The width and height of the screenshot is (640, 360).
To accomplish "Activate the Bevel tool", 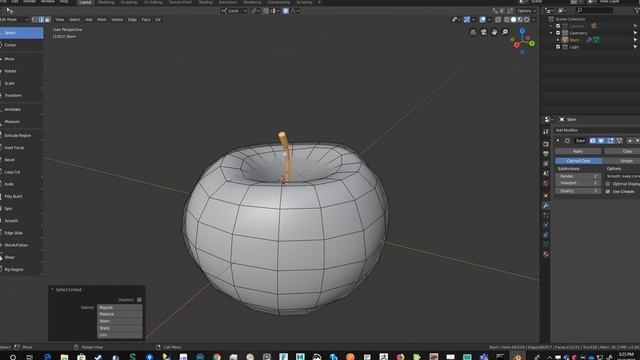I will pos(21,160).
